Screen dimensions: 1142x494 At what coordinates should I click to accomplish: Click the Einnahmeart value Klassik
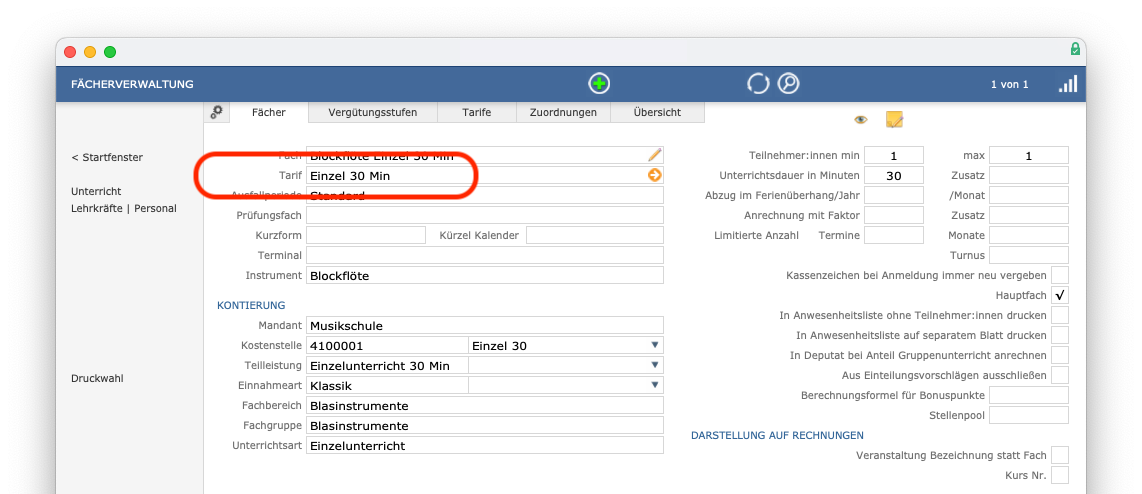click(x=387, y=385)
